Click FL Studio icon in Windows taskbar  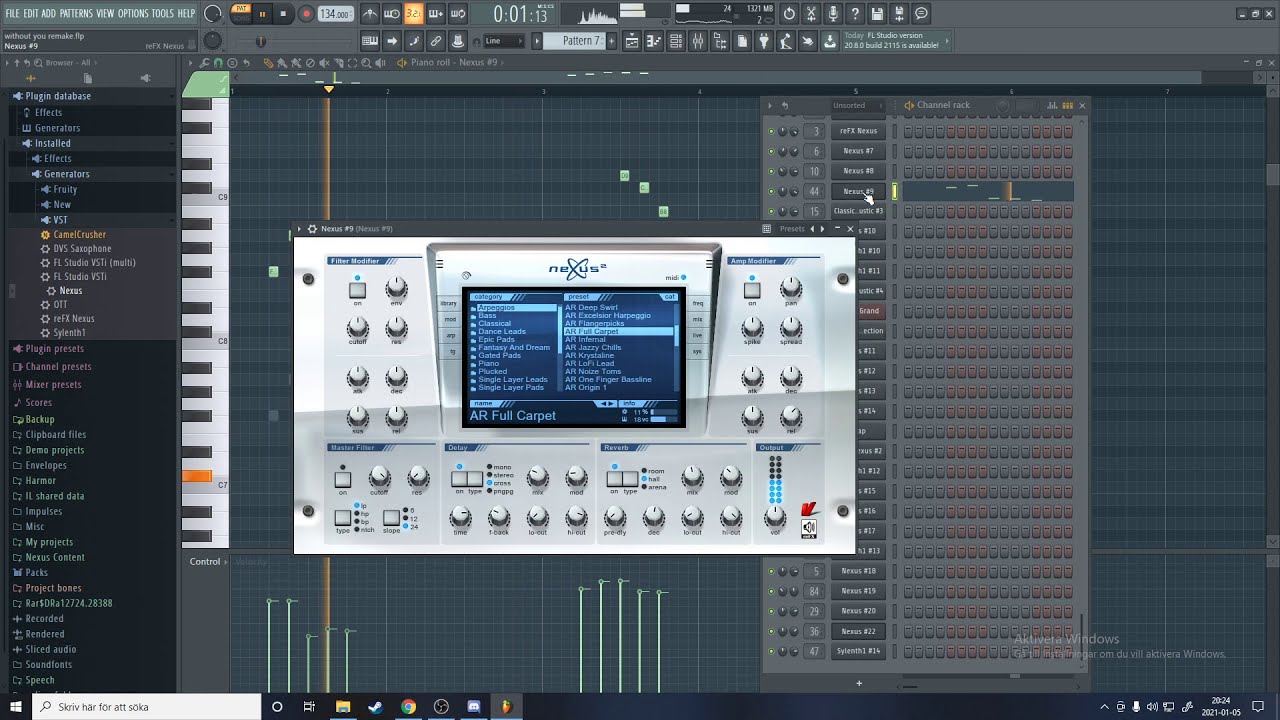pos(506,707)
